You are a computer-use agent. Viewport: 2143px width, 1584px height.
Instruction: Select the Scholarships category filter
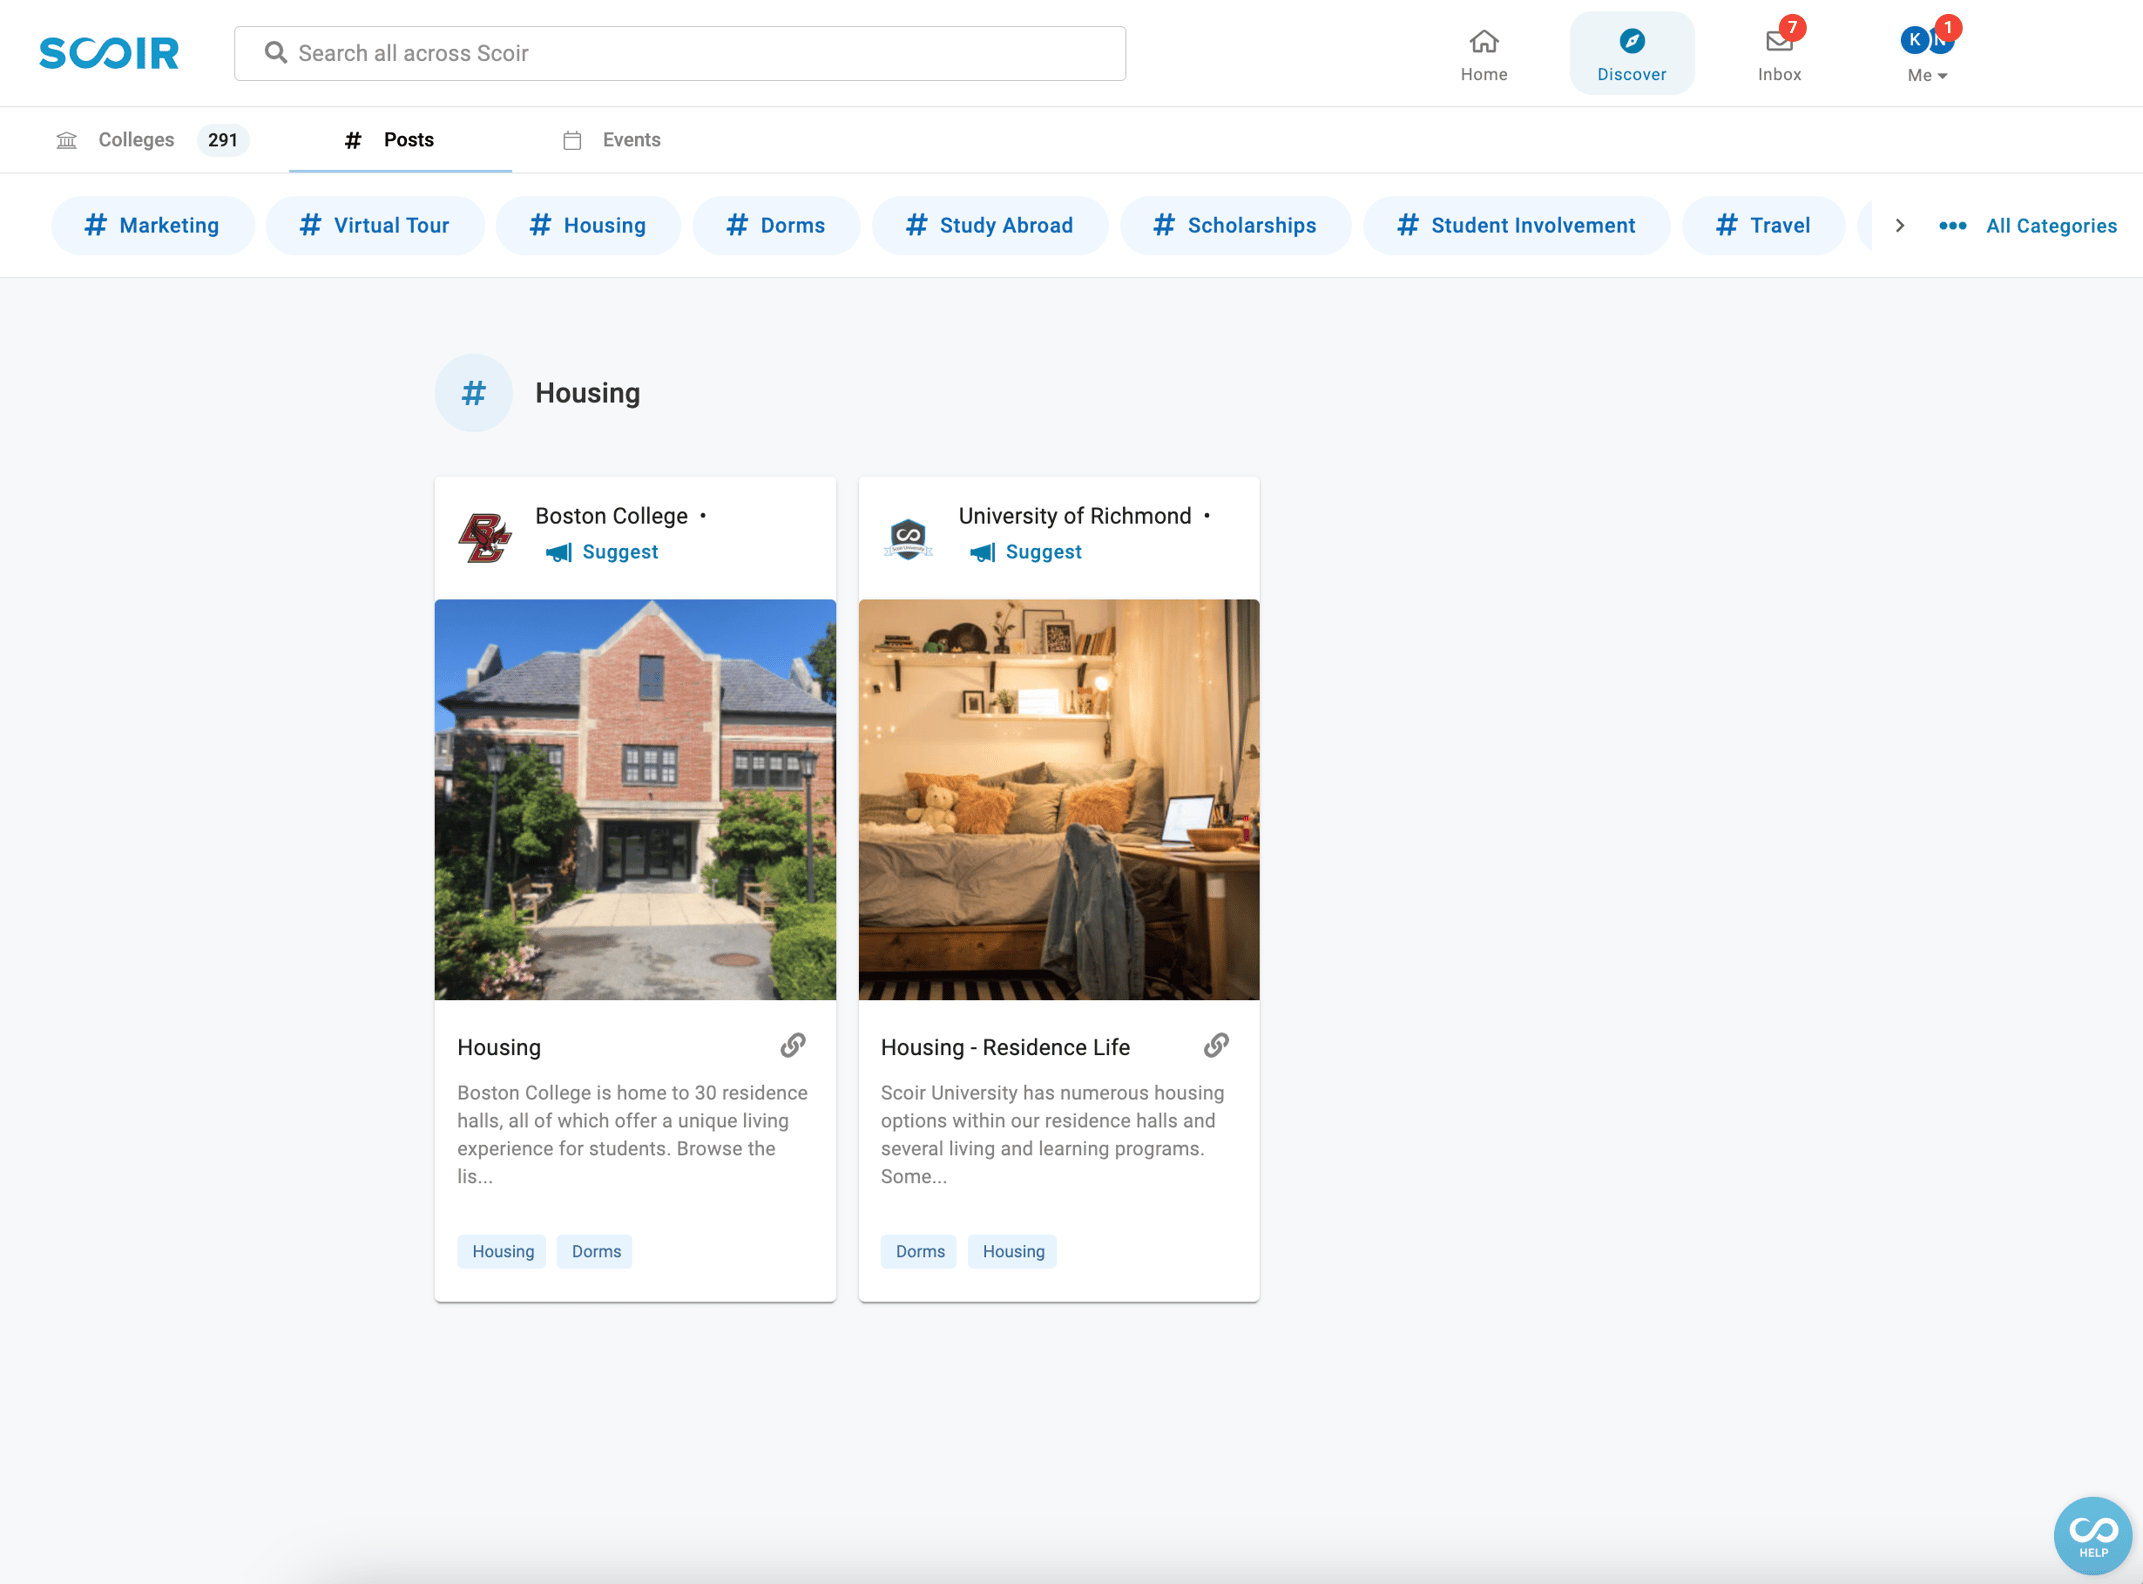(x=1235, y=225)
